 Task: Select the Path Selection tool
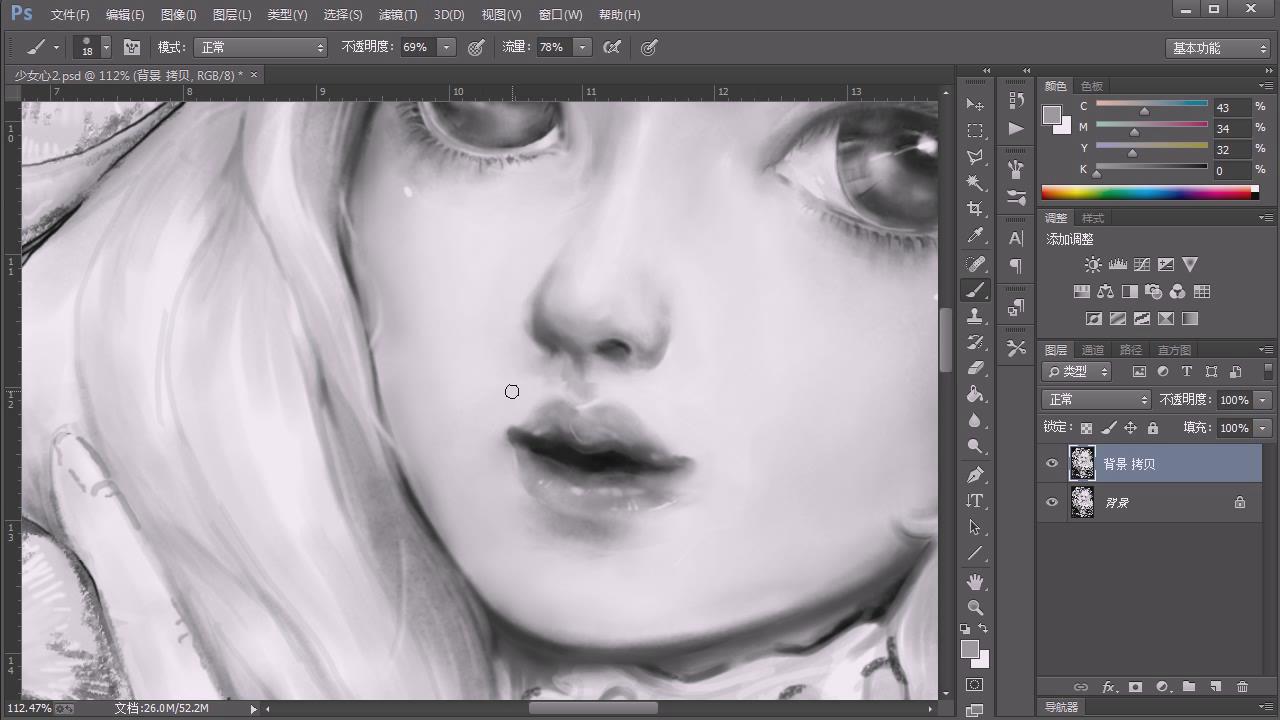(975, 527)
